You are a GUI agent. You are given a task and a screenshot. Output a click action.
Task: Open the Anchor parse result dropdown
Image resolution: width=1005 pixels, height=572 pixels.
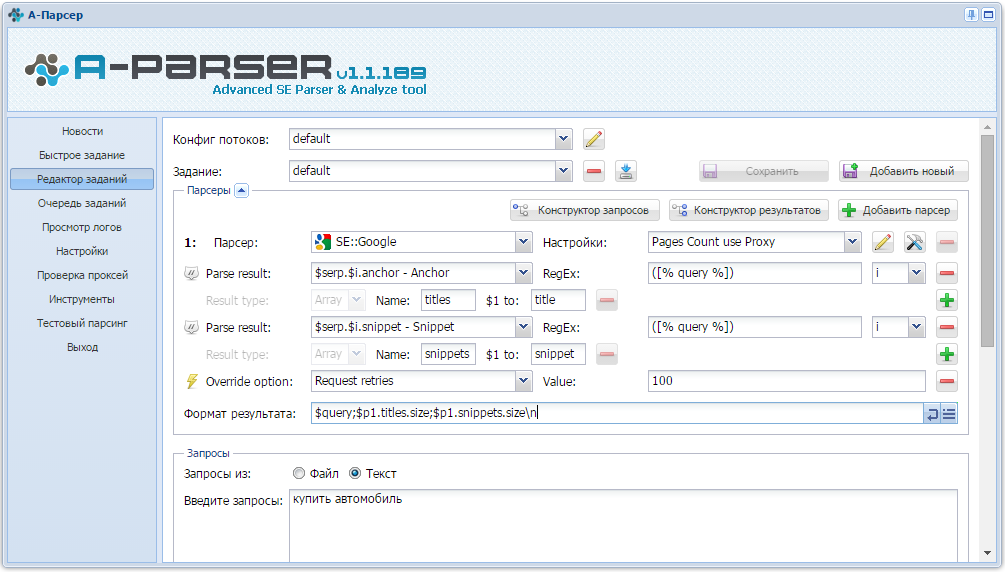[x=524, y=273]
